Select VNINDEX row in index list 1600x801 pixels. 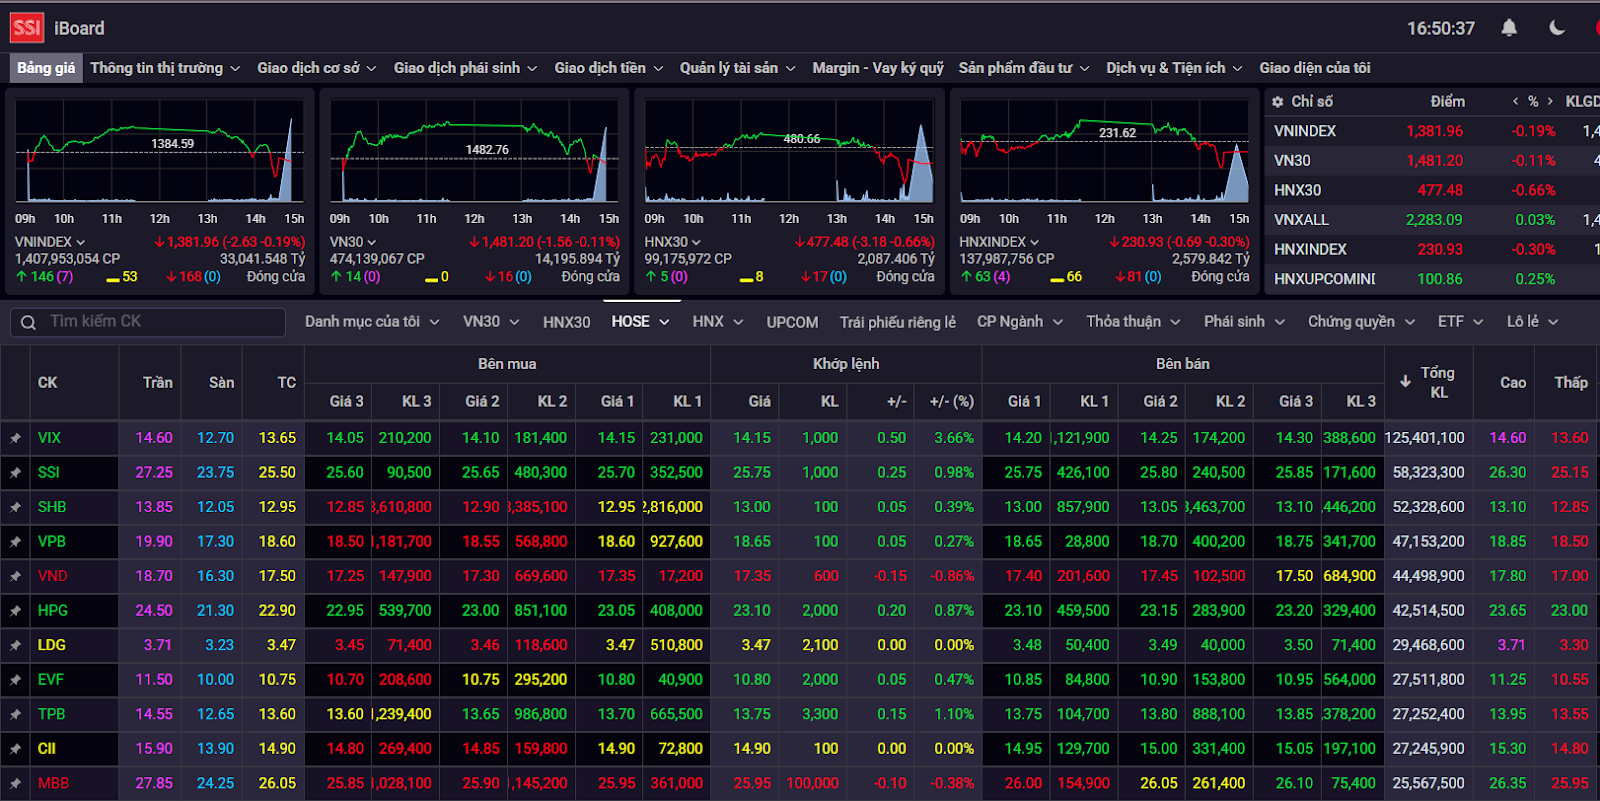(x=1432, y=131)
